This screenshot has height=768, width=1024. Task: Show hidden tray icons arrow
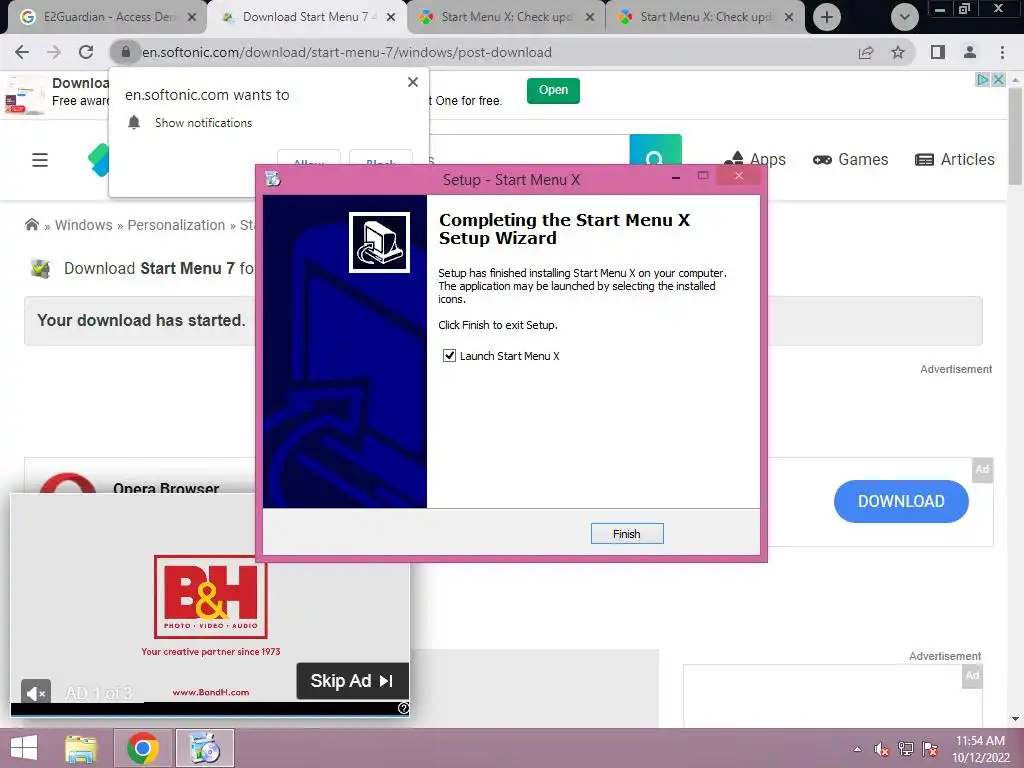857,749
